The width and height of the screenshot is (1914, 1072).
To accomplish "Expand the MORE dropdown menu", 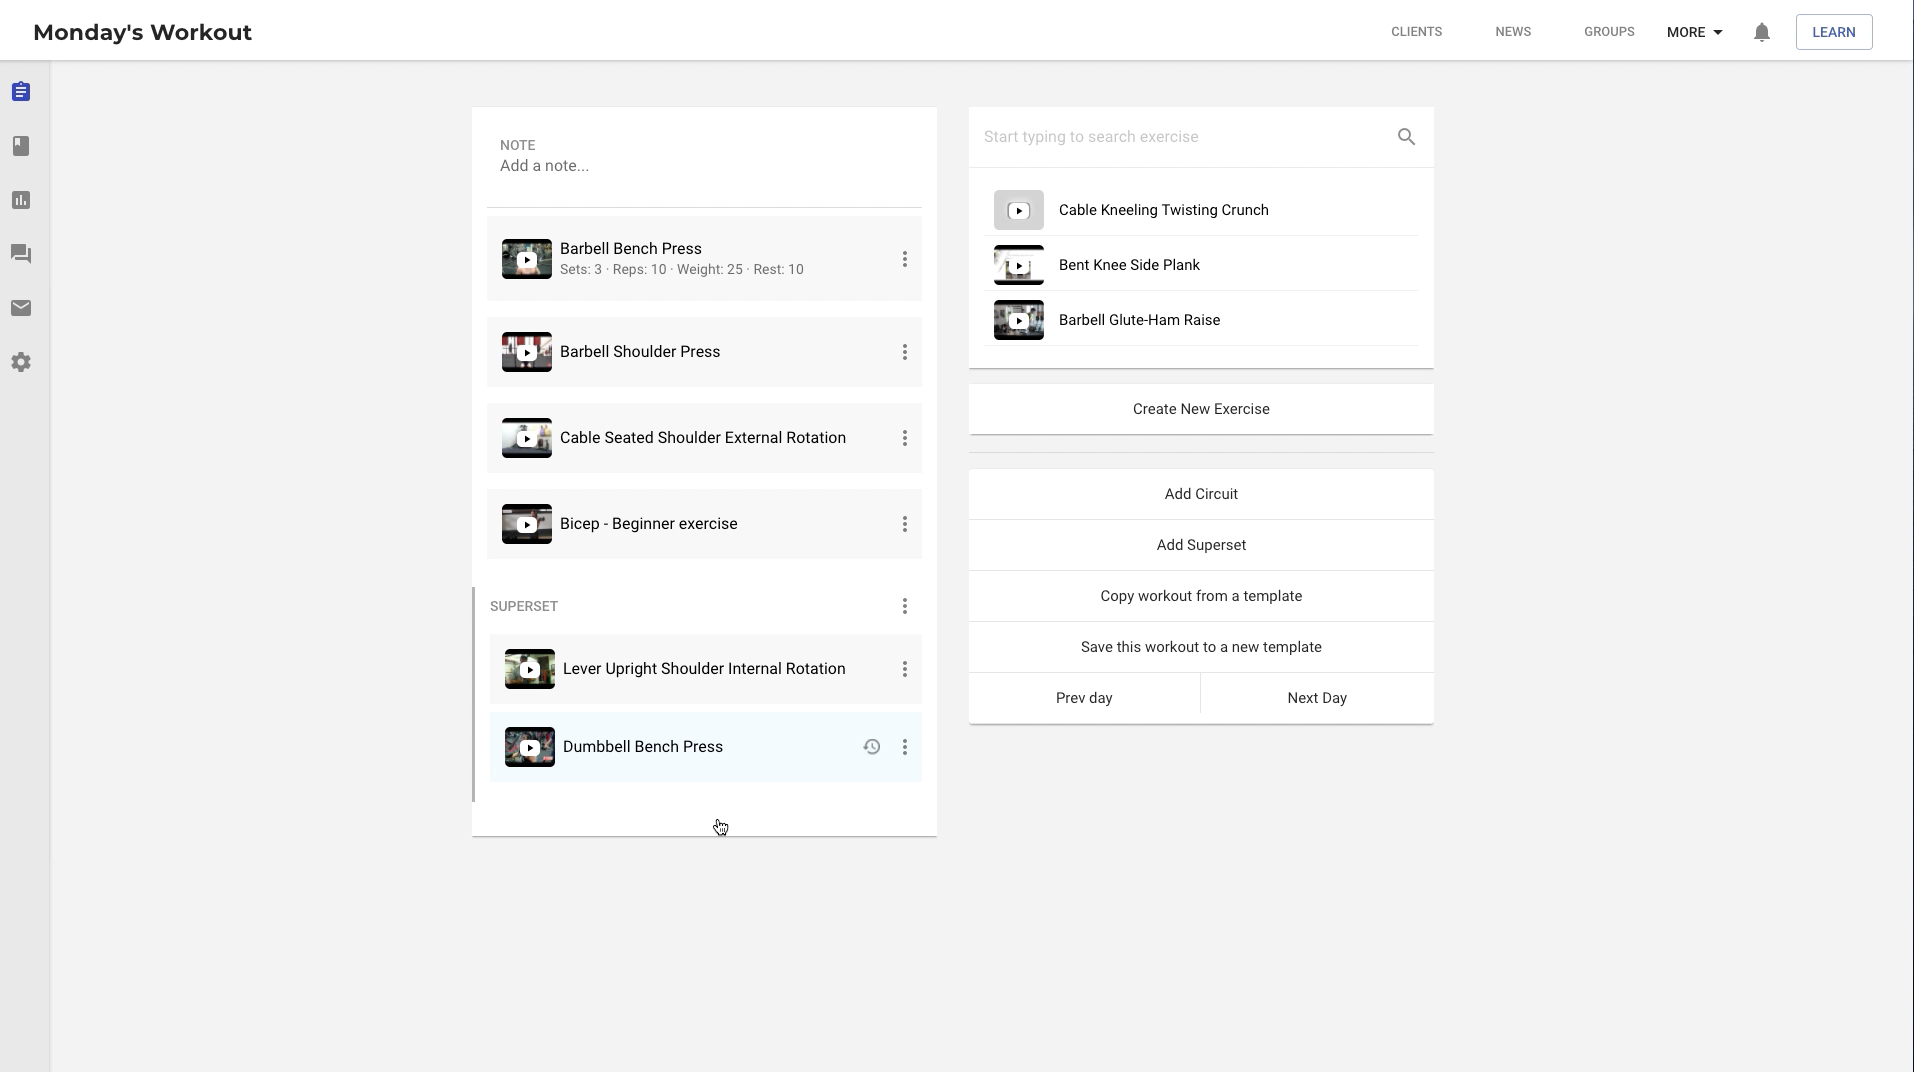I will pyautogui.click(x=1695, y=32).
